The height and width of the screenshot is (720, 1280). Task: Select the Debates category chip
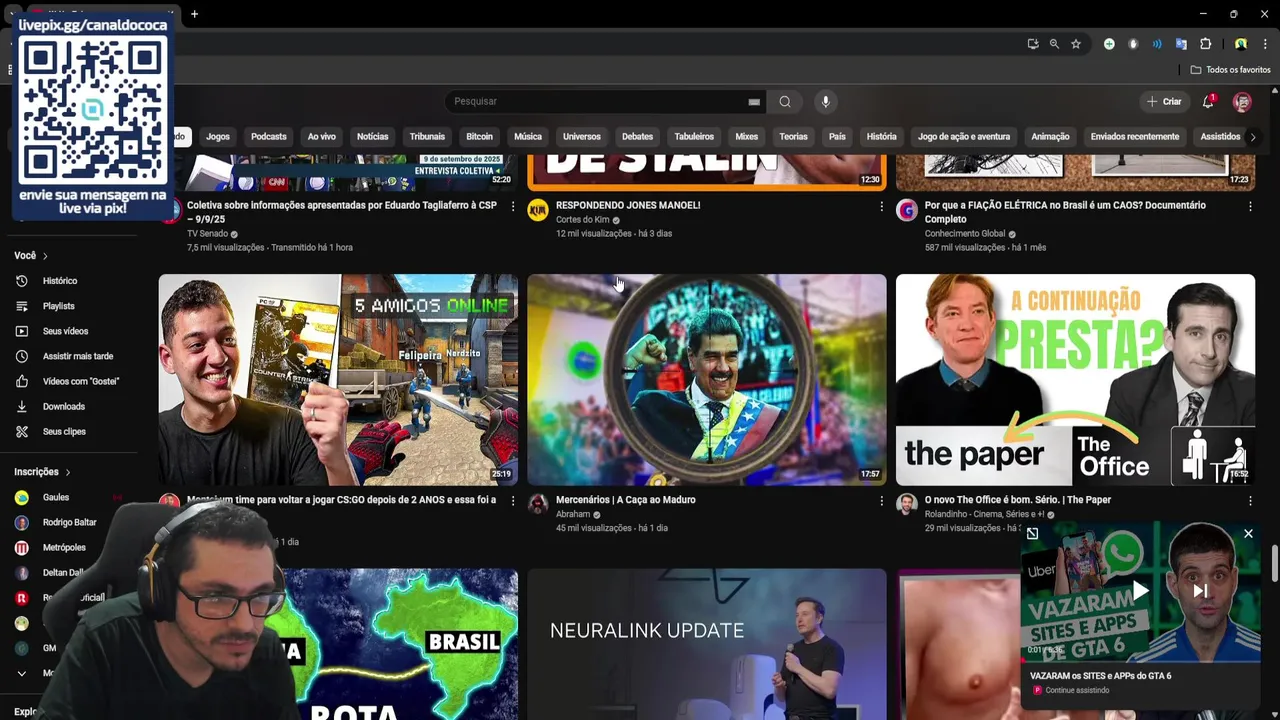point(637,137)
